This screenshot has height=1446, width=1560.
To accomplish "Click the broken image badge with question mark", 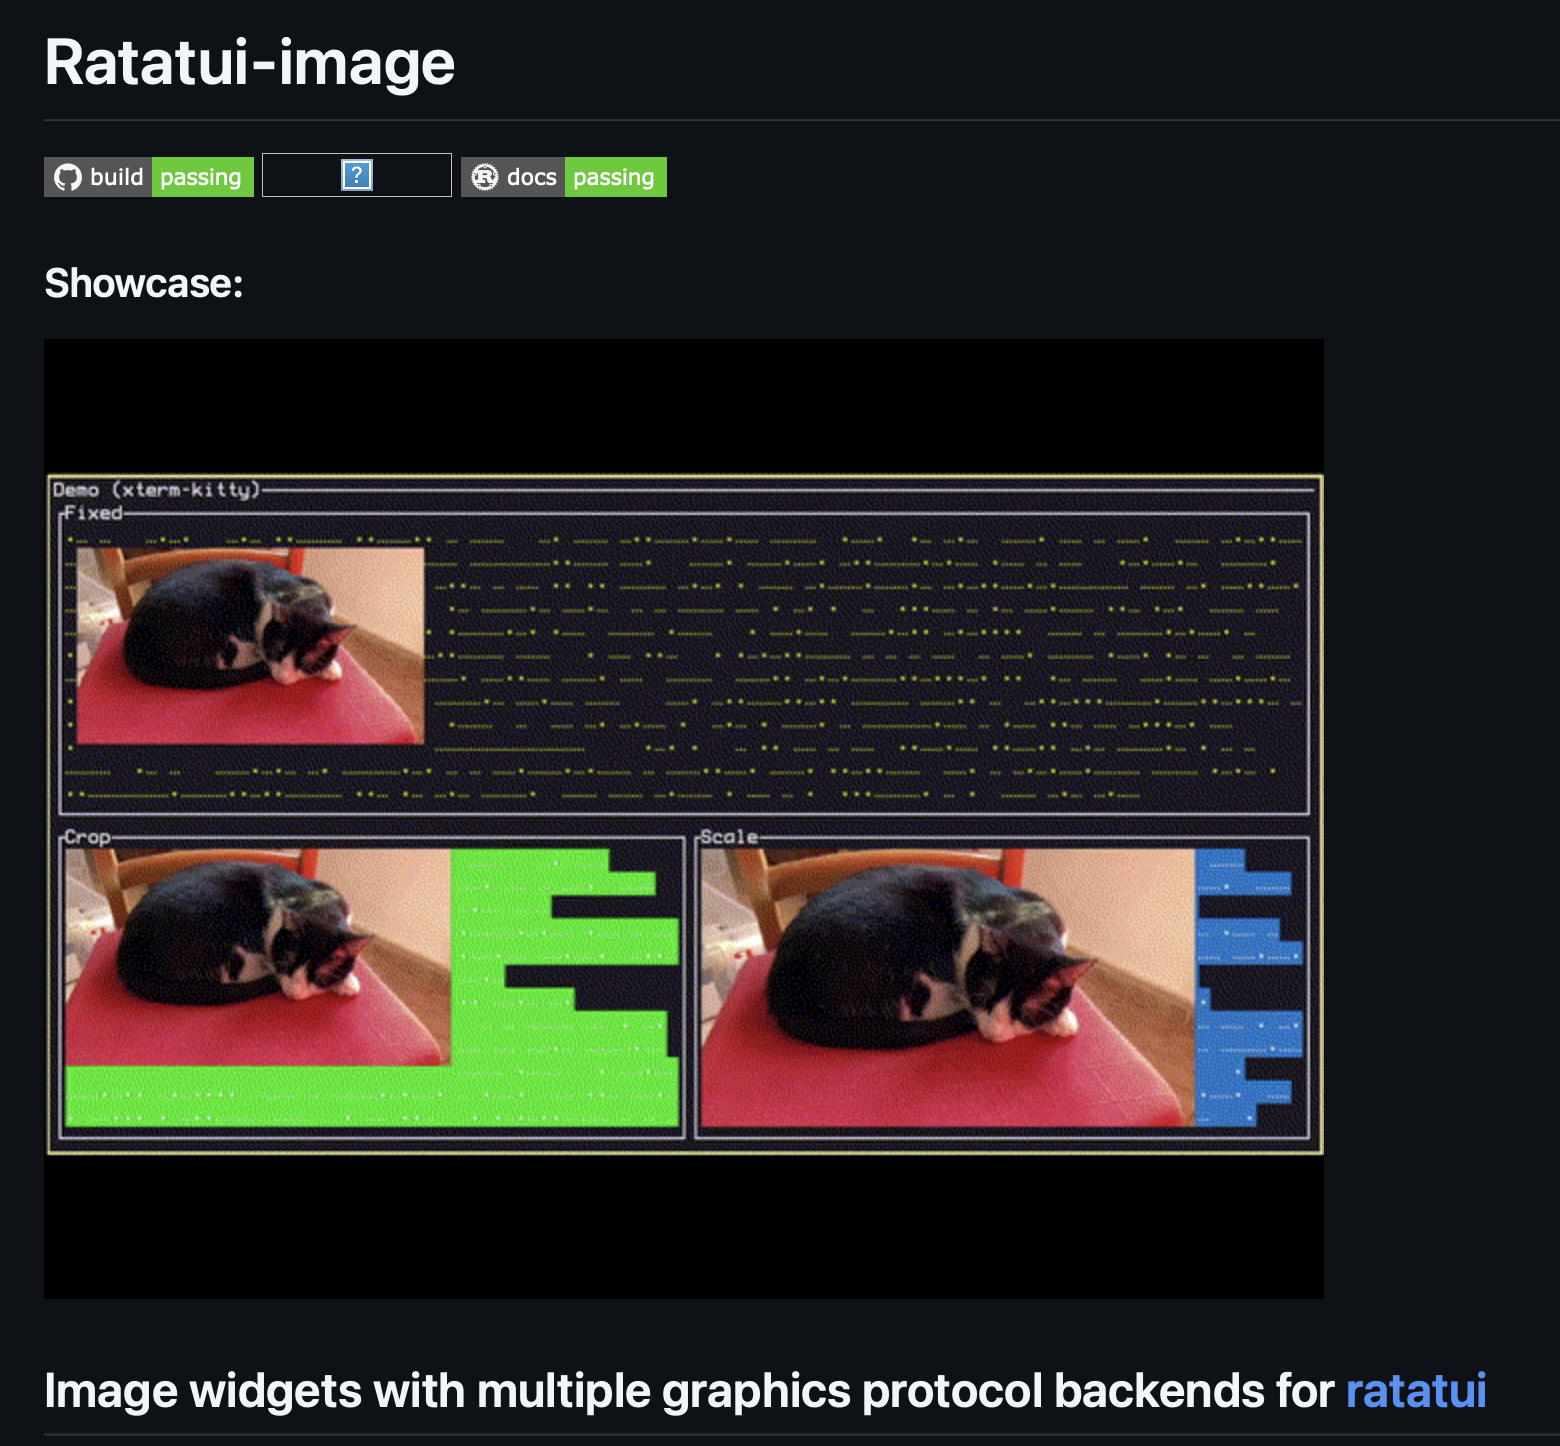I will 357,175.
